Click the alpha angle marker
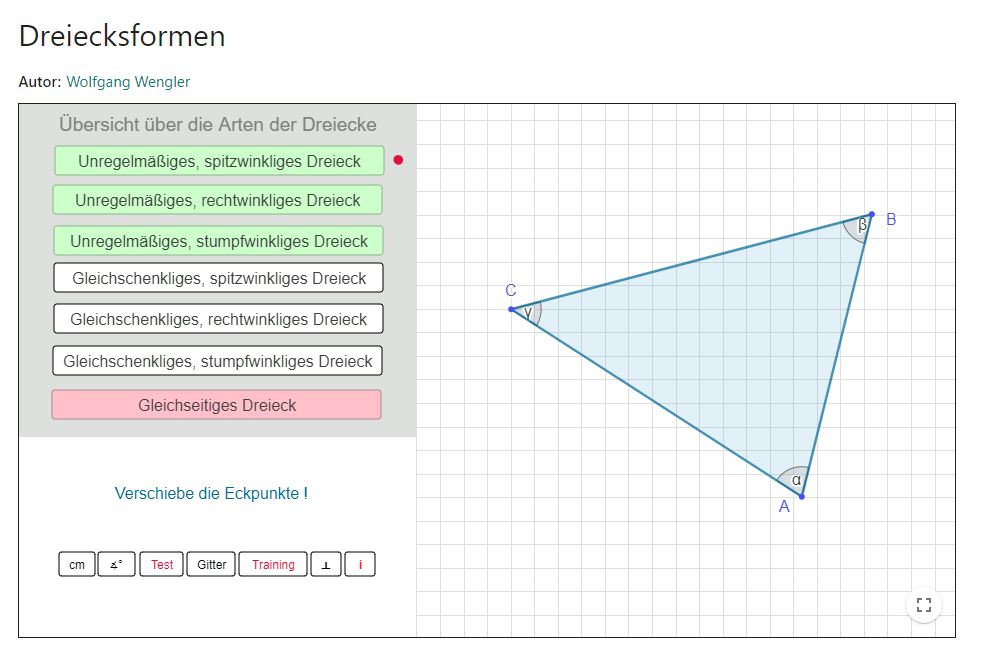Screen dimensions: 985x654 pos(795,480)
